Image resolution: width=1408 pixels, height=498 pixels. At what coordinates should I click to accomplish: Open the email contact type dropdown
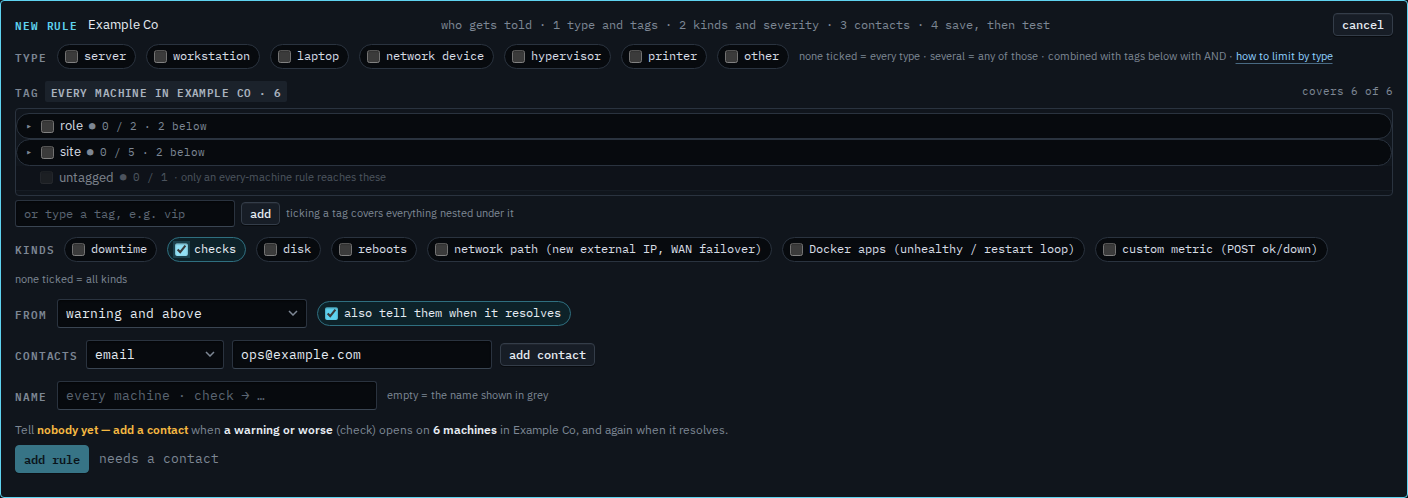(x=155, y=355)
